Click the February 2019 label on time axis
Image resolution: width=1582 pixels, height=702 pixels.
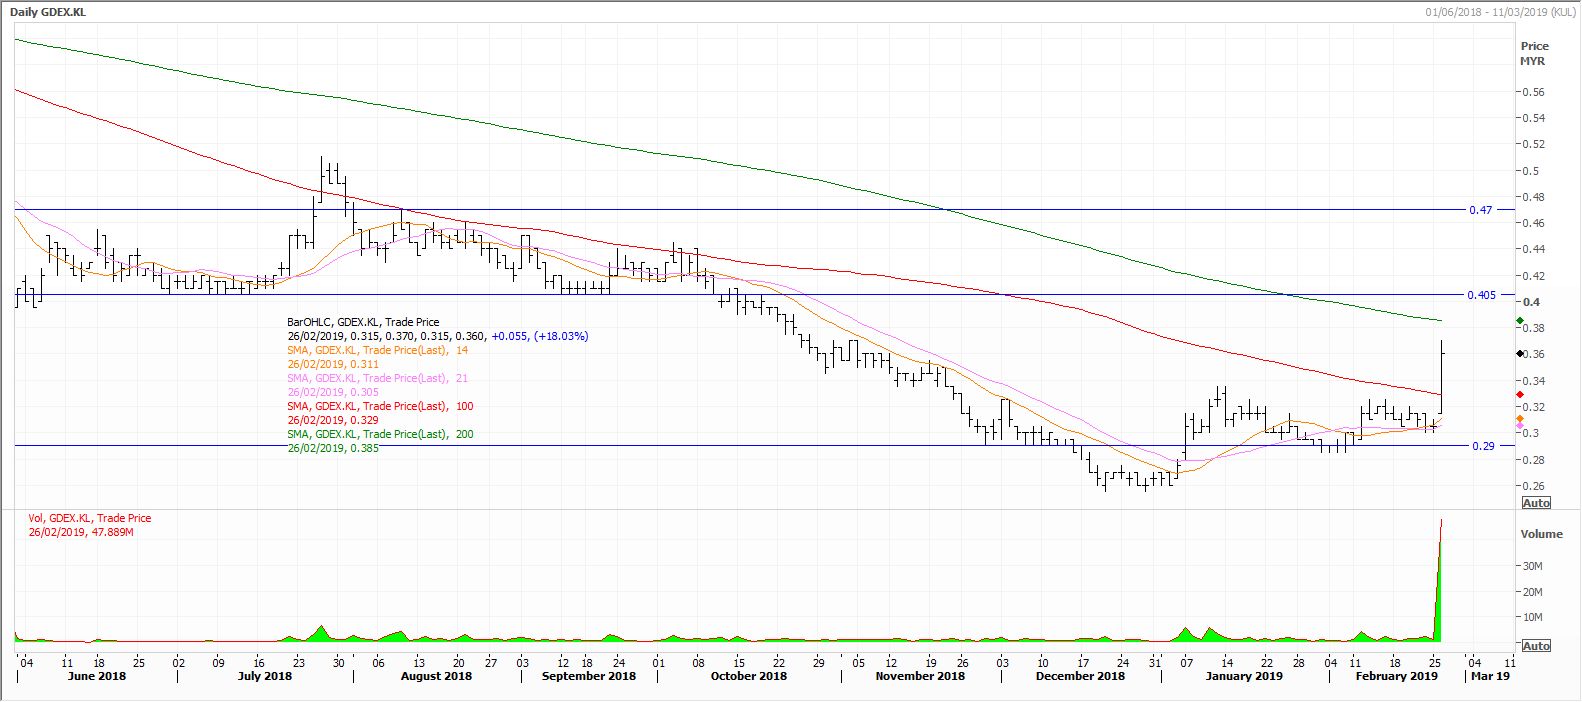1394,676
